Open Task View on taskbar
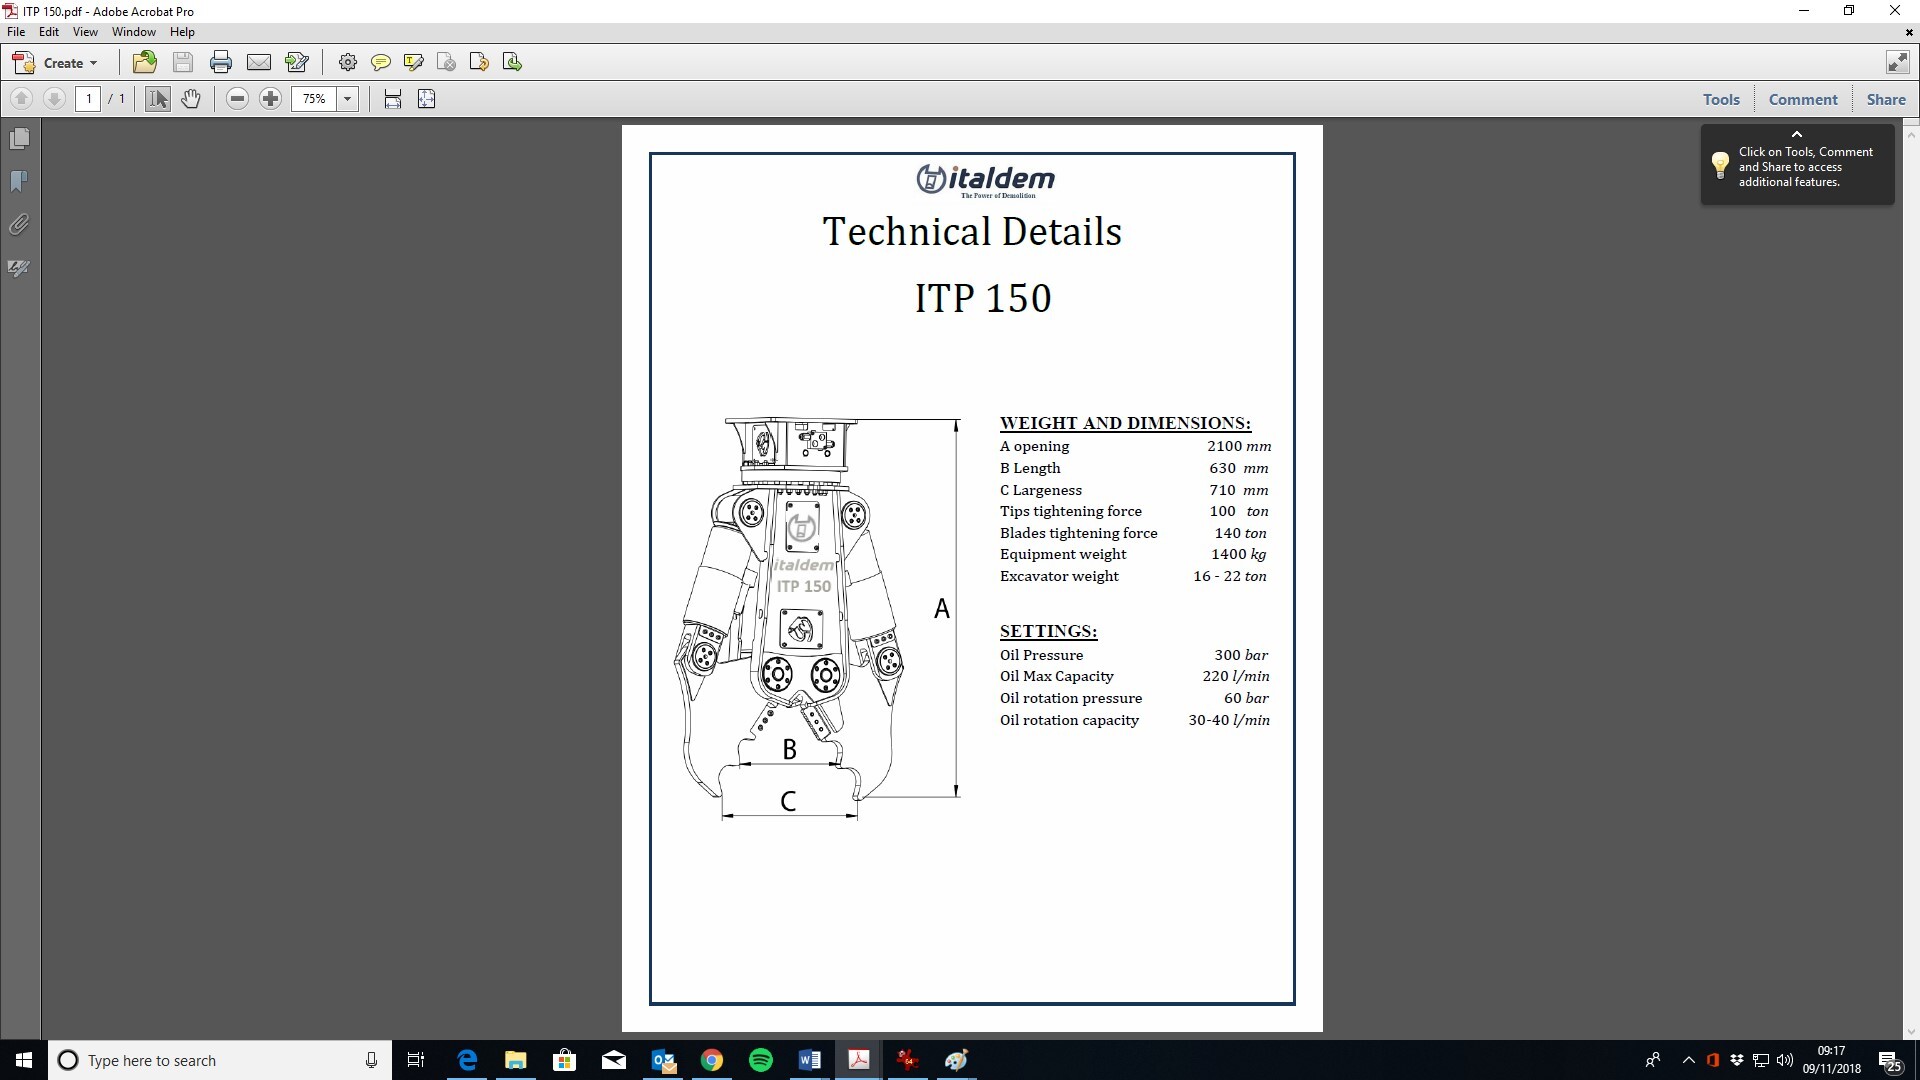 coord(416,1060)
